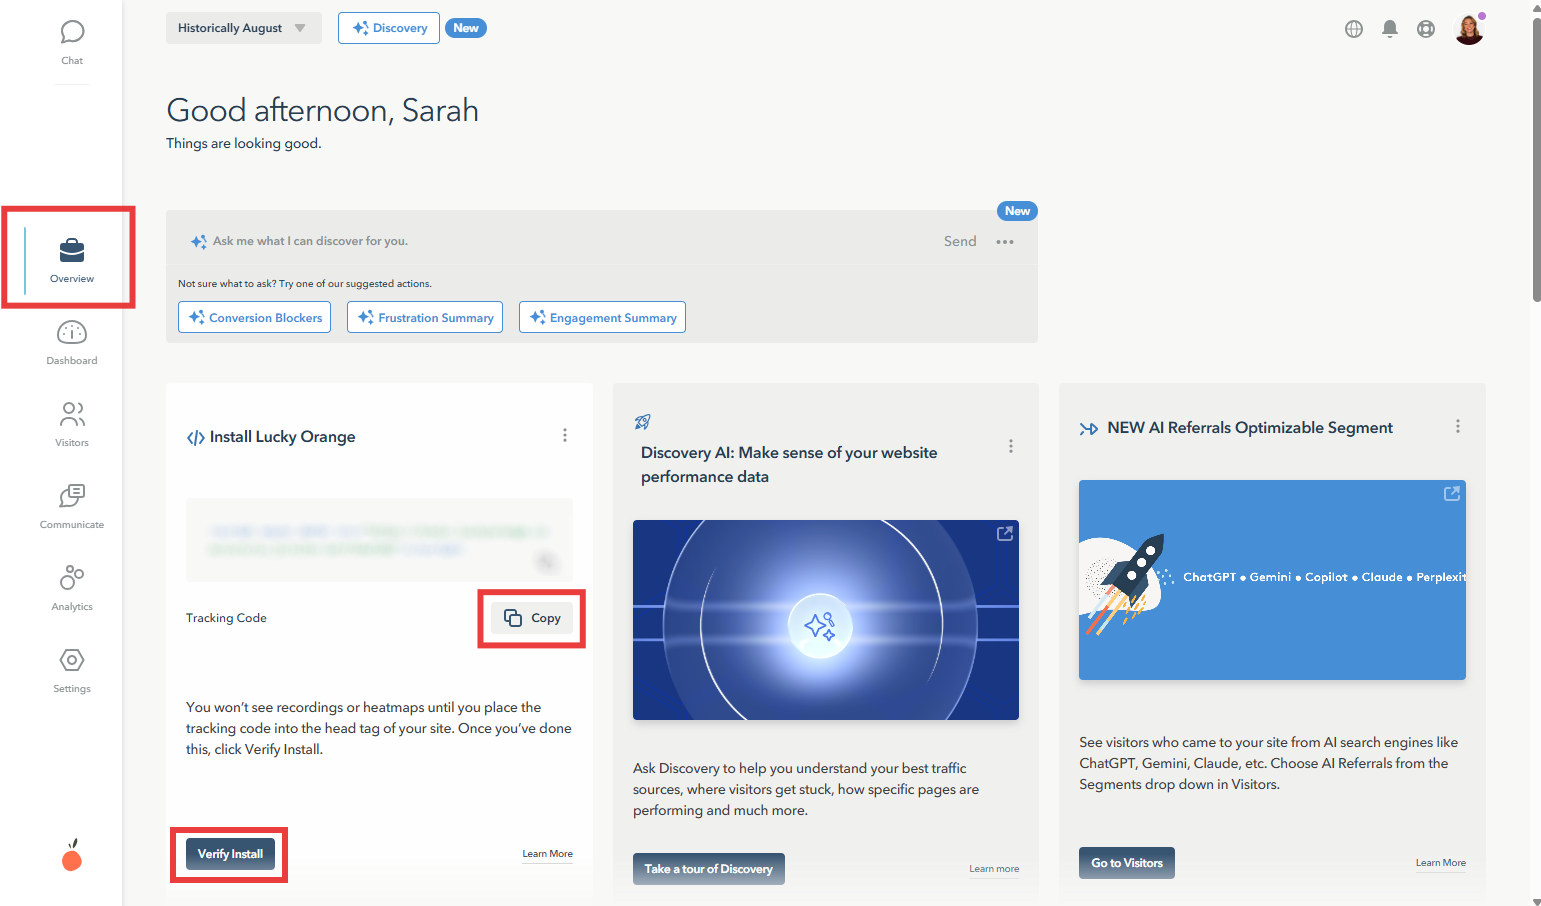Open the Install Lucky Orange card options menu

pos(565,435)
